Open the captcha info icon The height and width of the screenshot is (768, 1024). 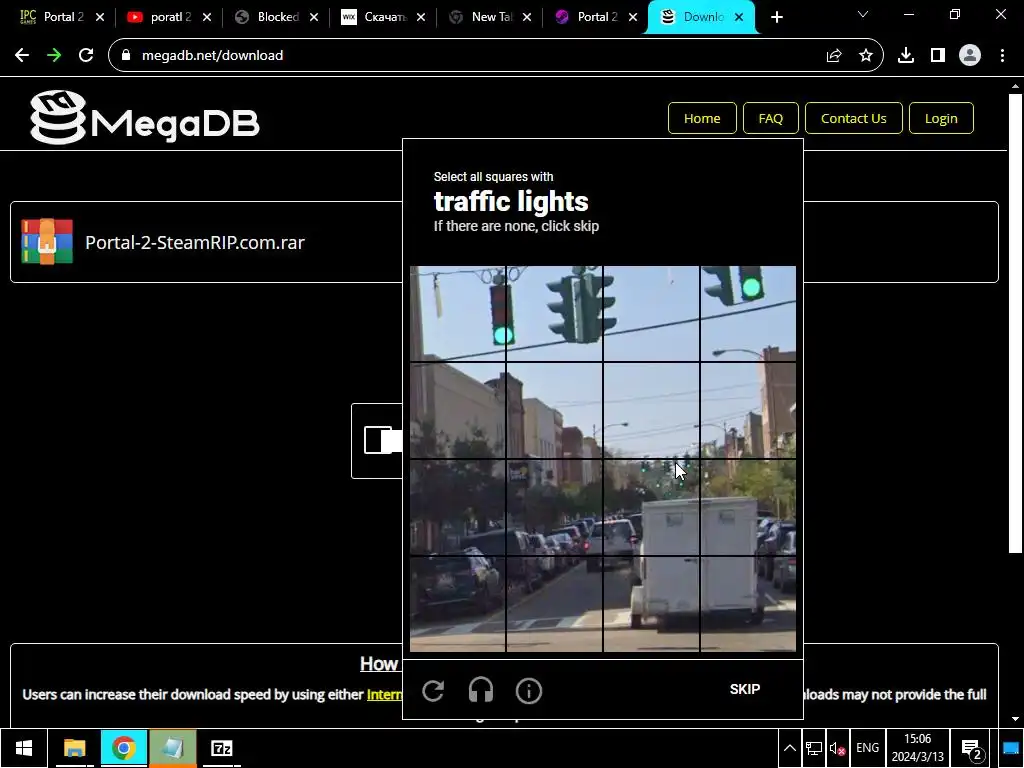[528, 690]
